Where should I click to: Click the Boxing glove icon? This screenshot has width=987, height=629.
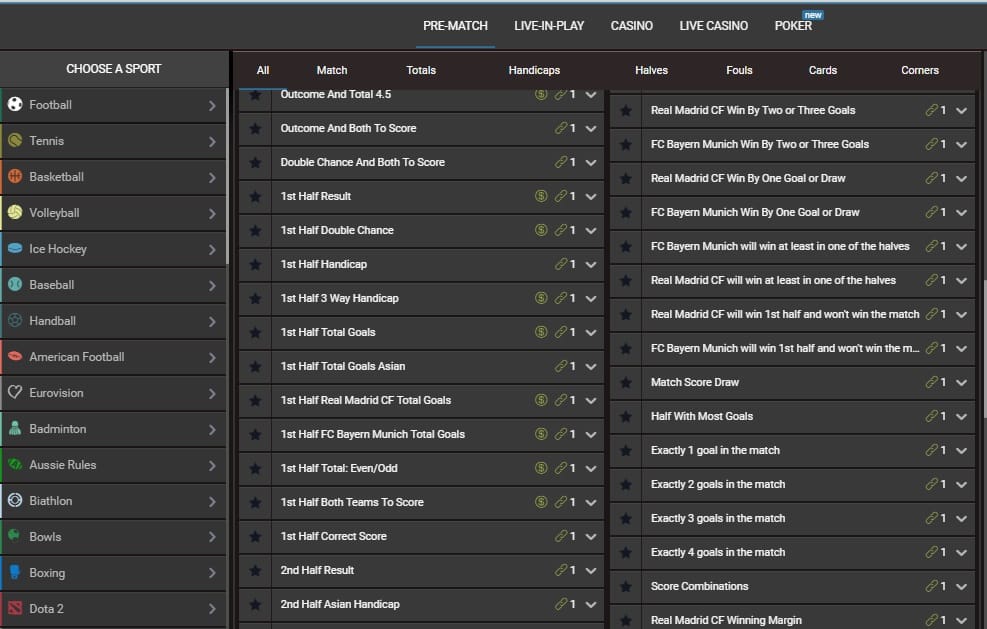click(15, 573)
